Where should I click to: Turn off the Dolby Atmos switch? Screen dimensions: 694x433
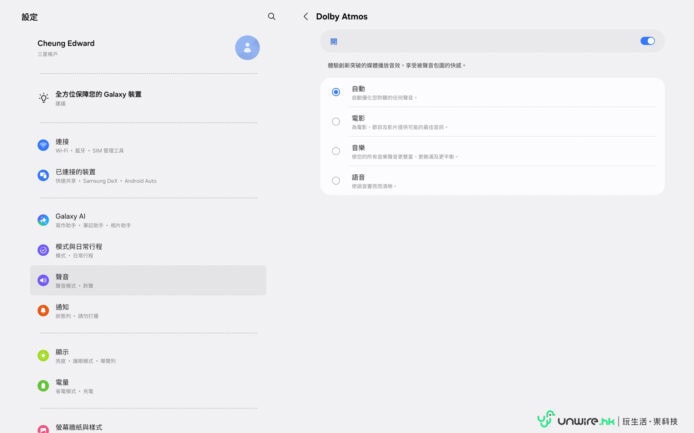click(x=647, y=41)
